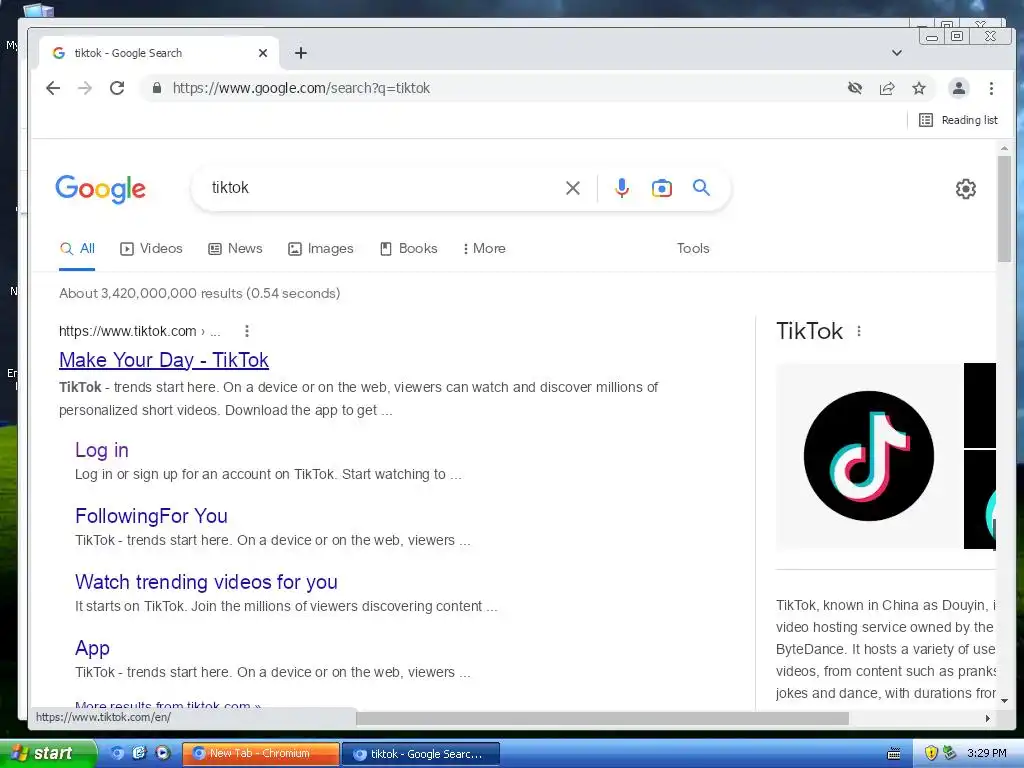Screen dimensions: 1024x768
Task: Click horizontal scrollbar right arrow
Action: (x=987, y=718)
